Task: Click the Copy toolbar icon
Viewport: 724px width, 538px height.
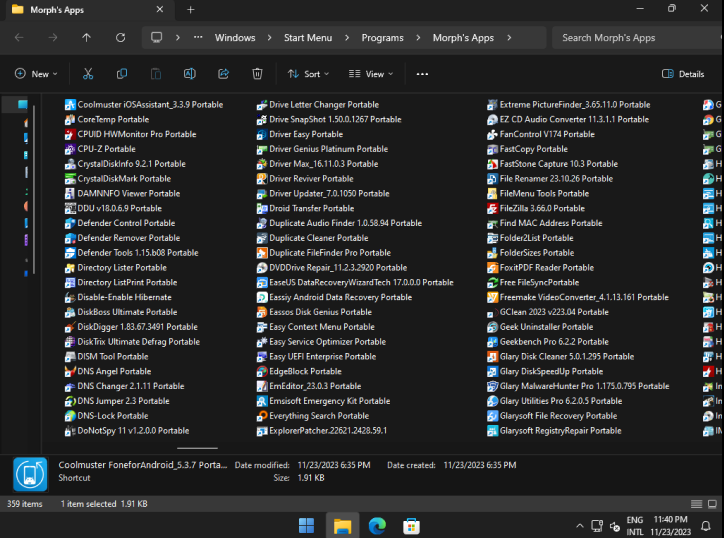Action: coord(122,74)
